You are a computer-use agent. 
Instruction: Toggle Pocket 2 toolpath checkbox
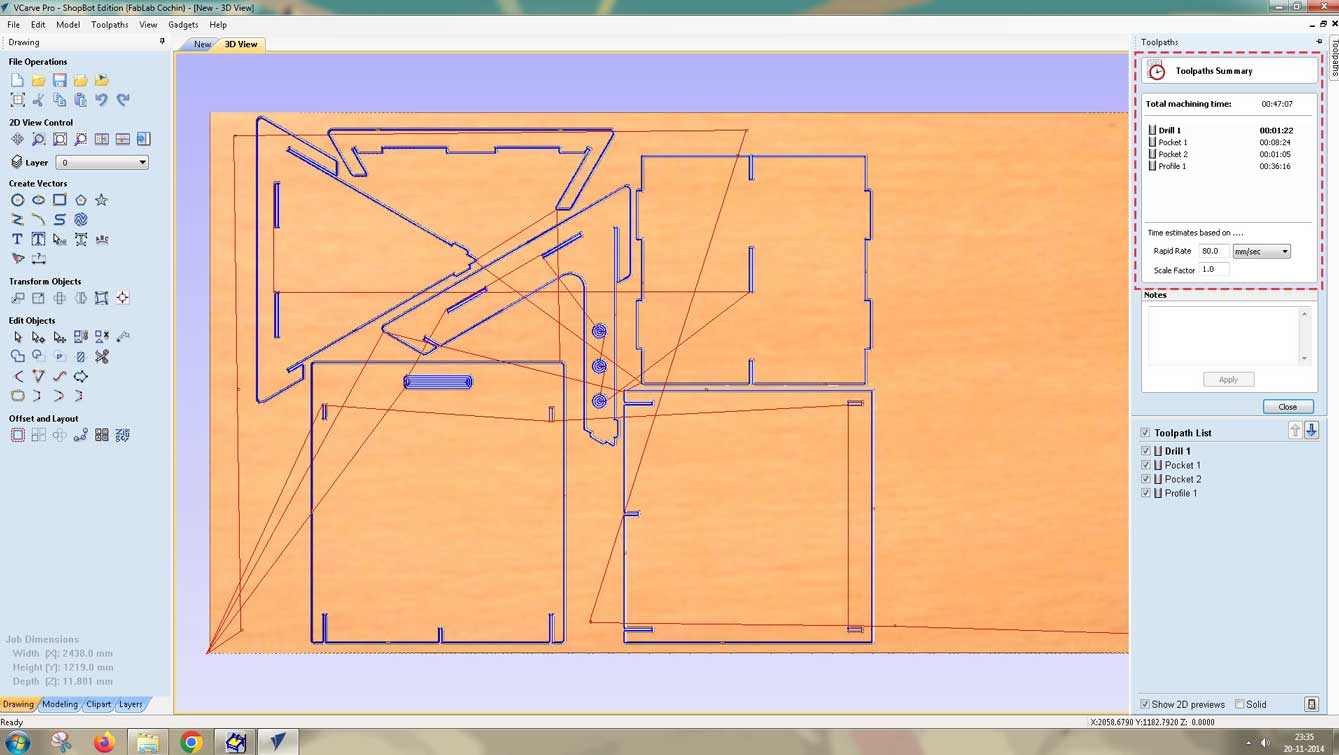1146,479
